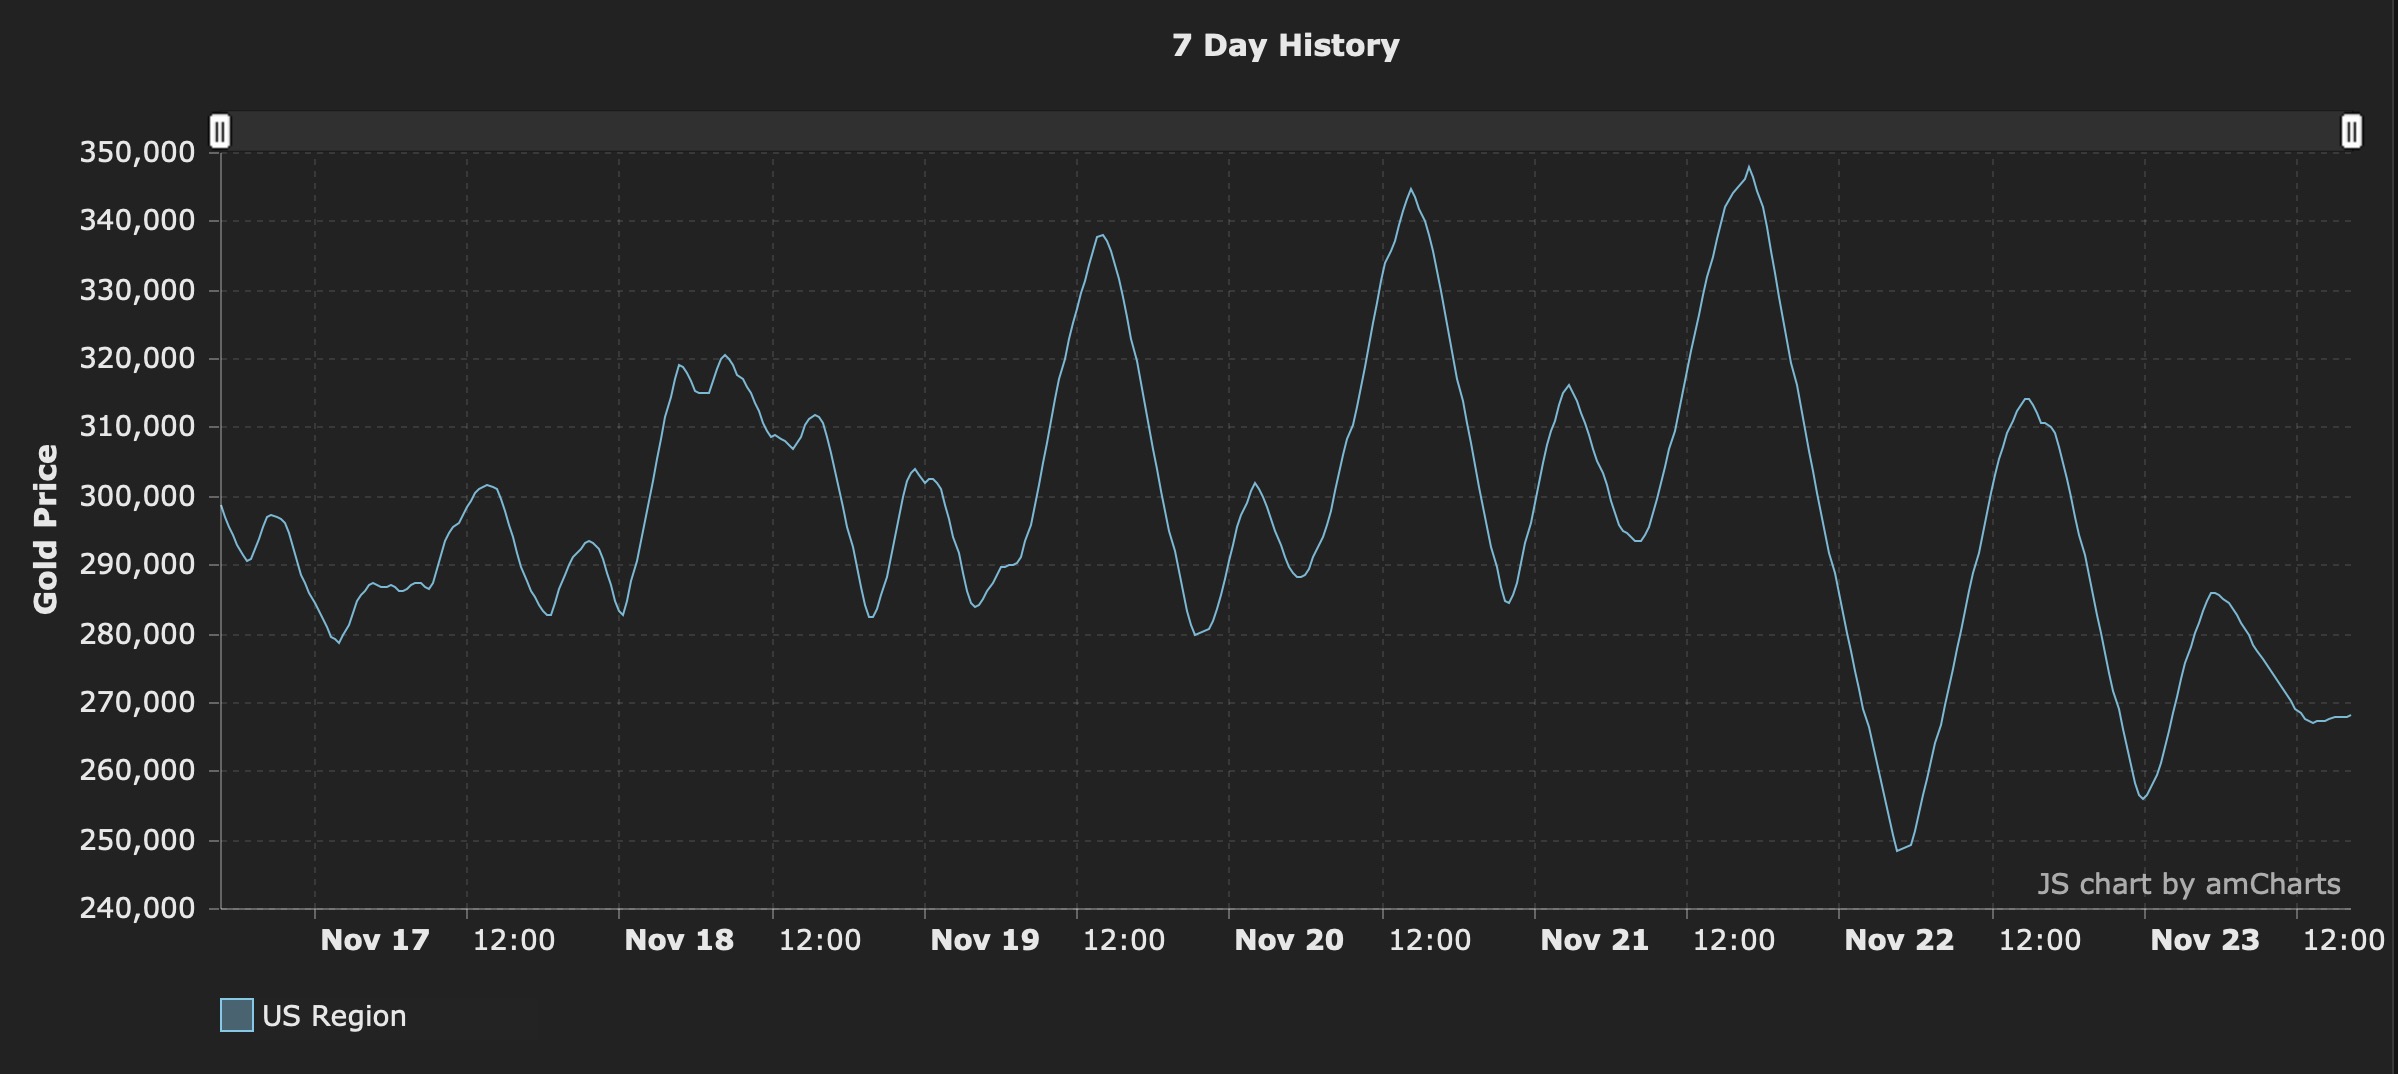Toggle the US Region legend swatch
This screenshot has width=2398, height=1074.
(x=237, y=1015)
